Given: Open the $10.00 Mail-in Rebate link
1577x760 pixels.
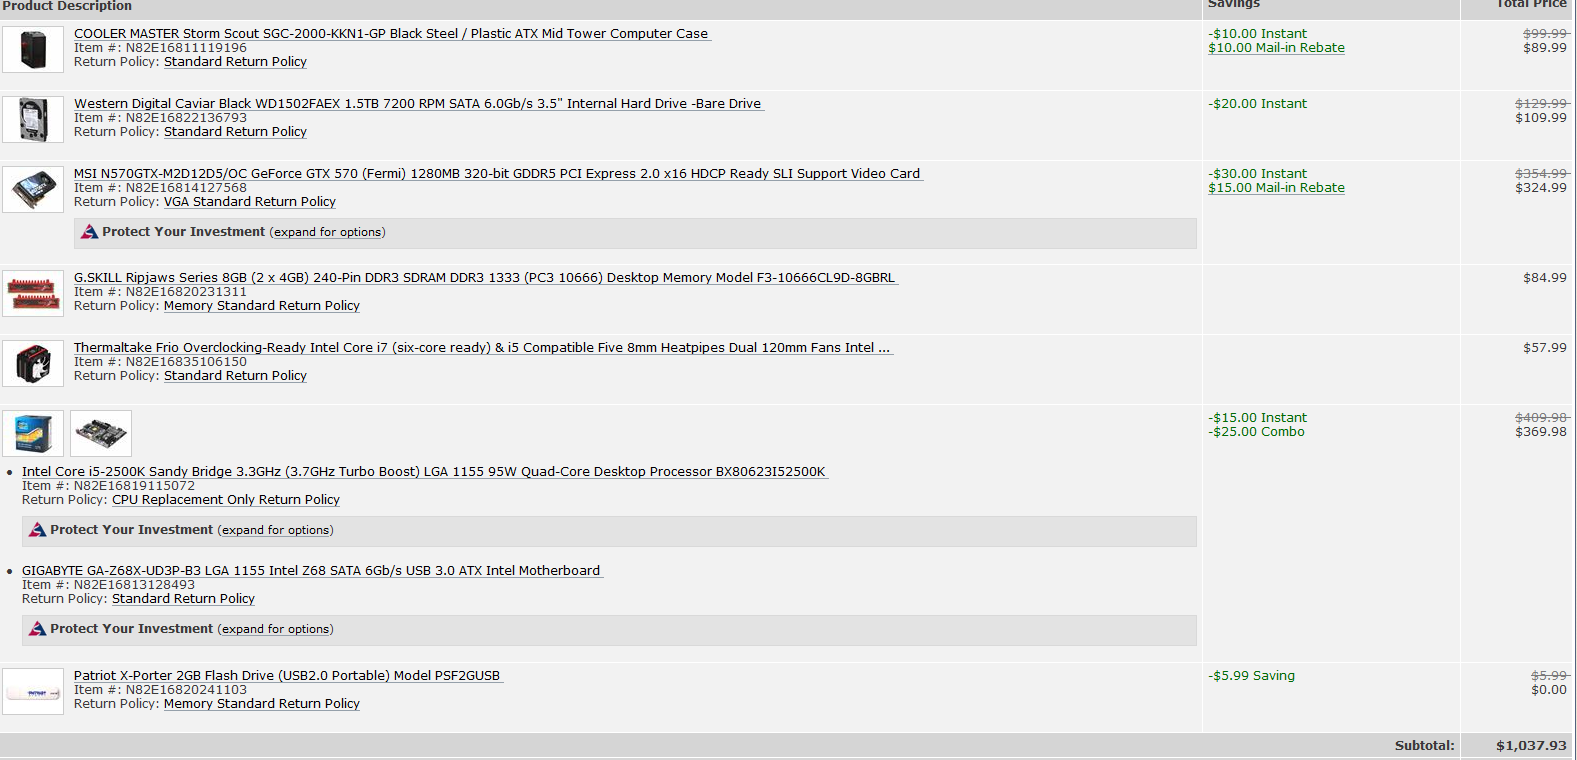Looking at the screenshot, I should pos(1276,48).
